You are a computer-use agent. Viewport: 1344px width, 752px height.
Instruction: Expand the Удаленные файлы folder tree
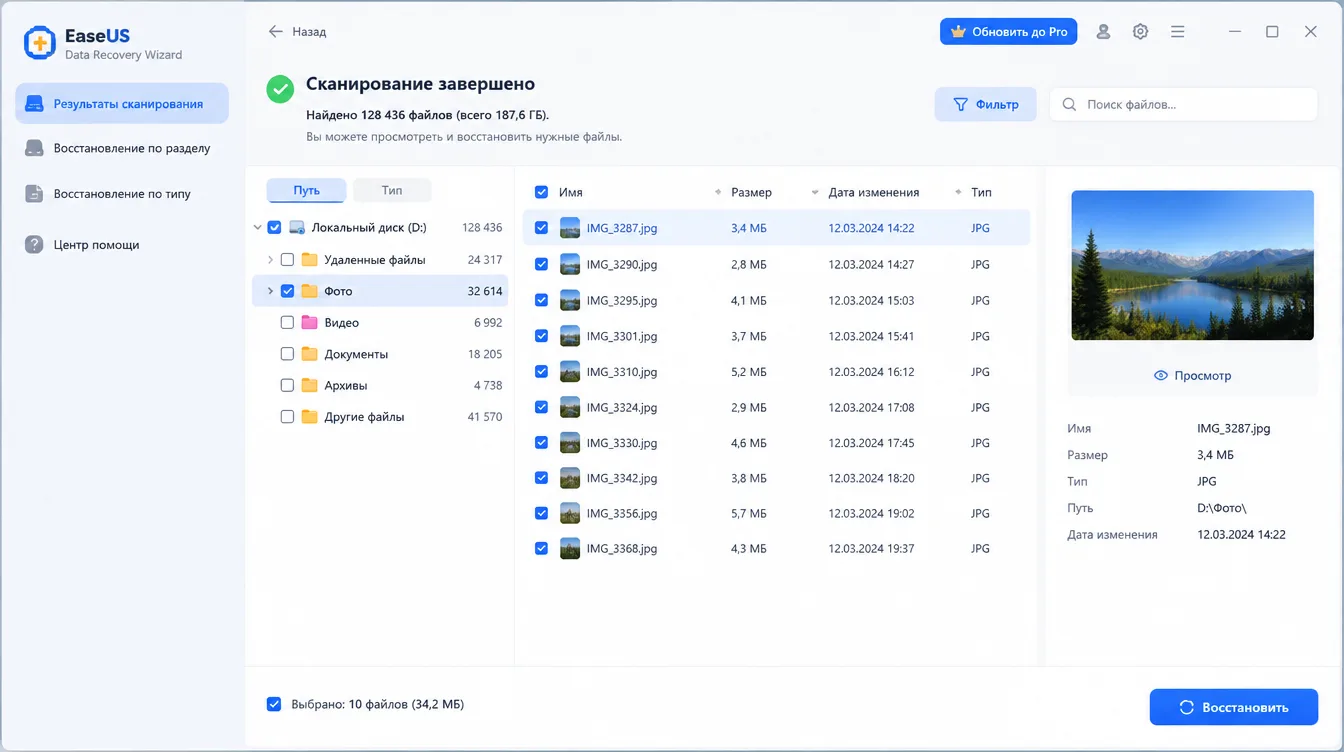[x=270, y=260]
